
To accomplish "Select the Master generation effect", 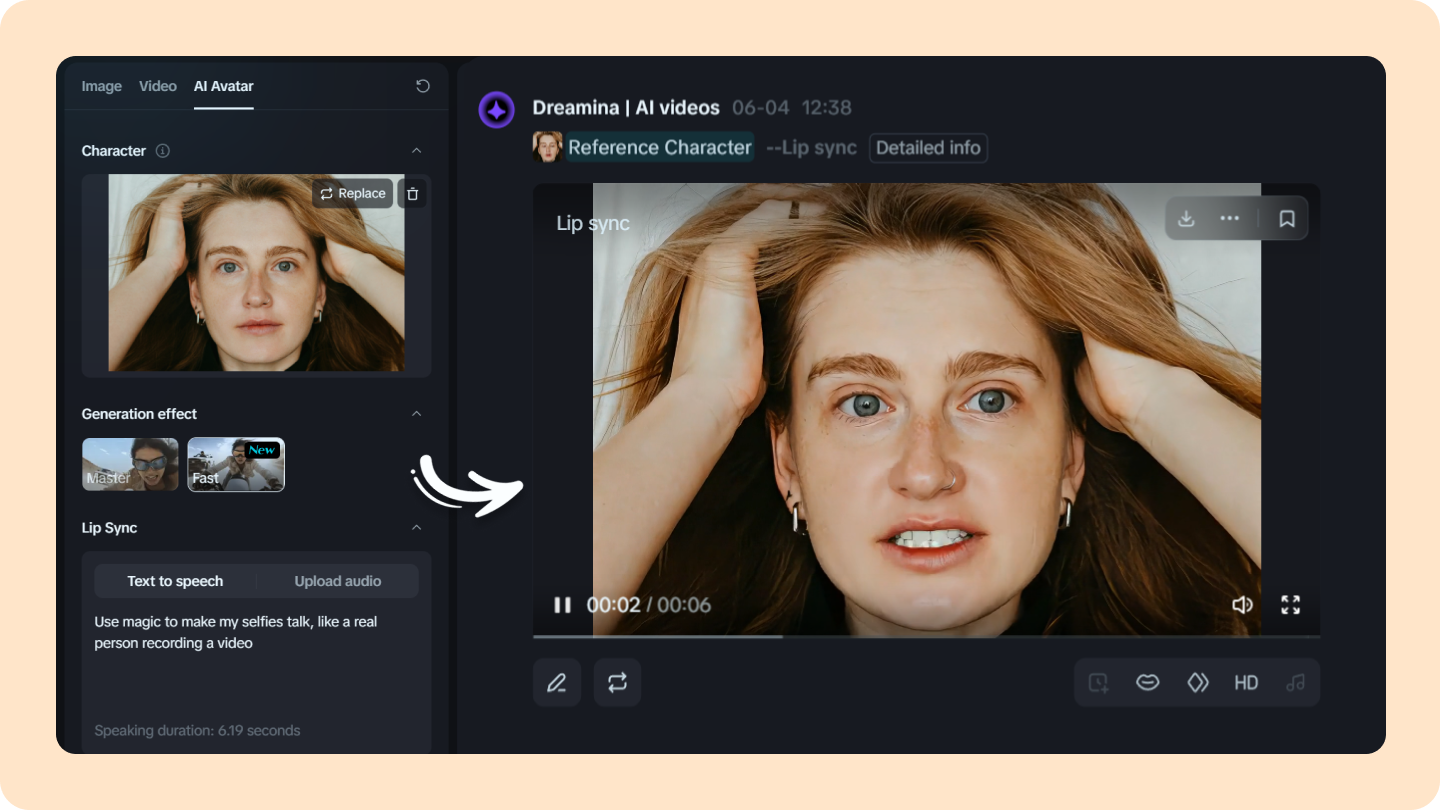I will pyautogui.click(x=130, y=464).
